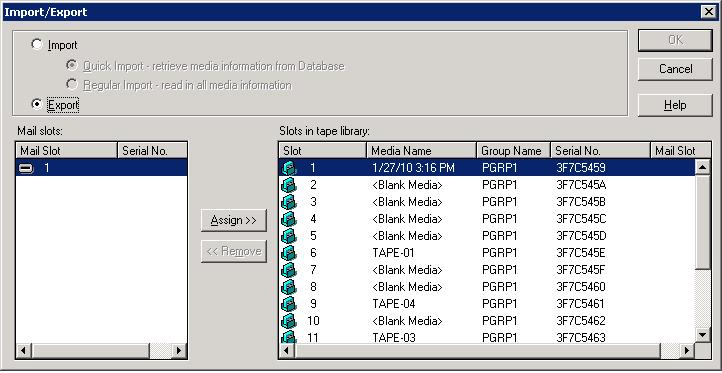Image resolution: width=722 pixels, height=373 pixels.
Task: Select the TAPE-04 media row
Action: [x=487, y=304]
